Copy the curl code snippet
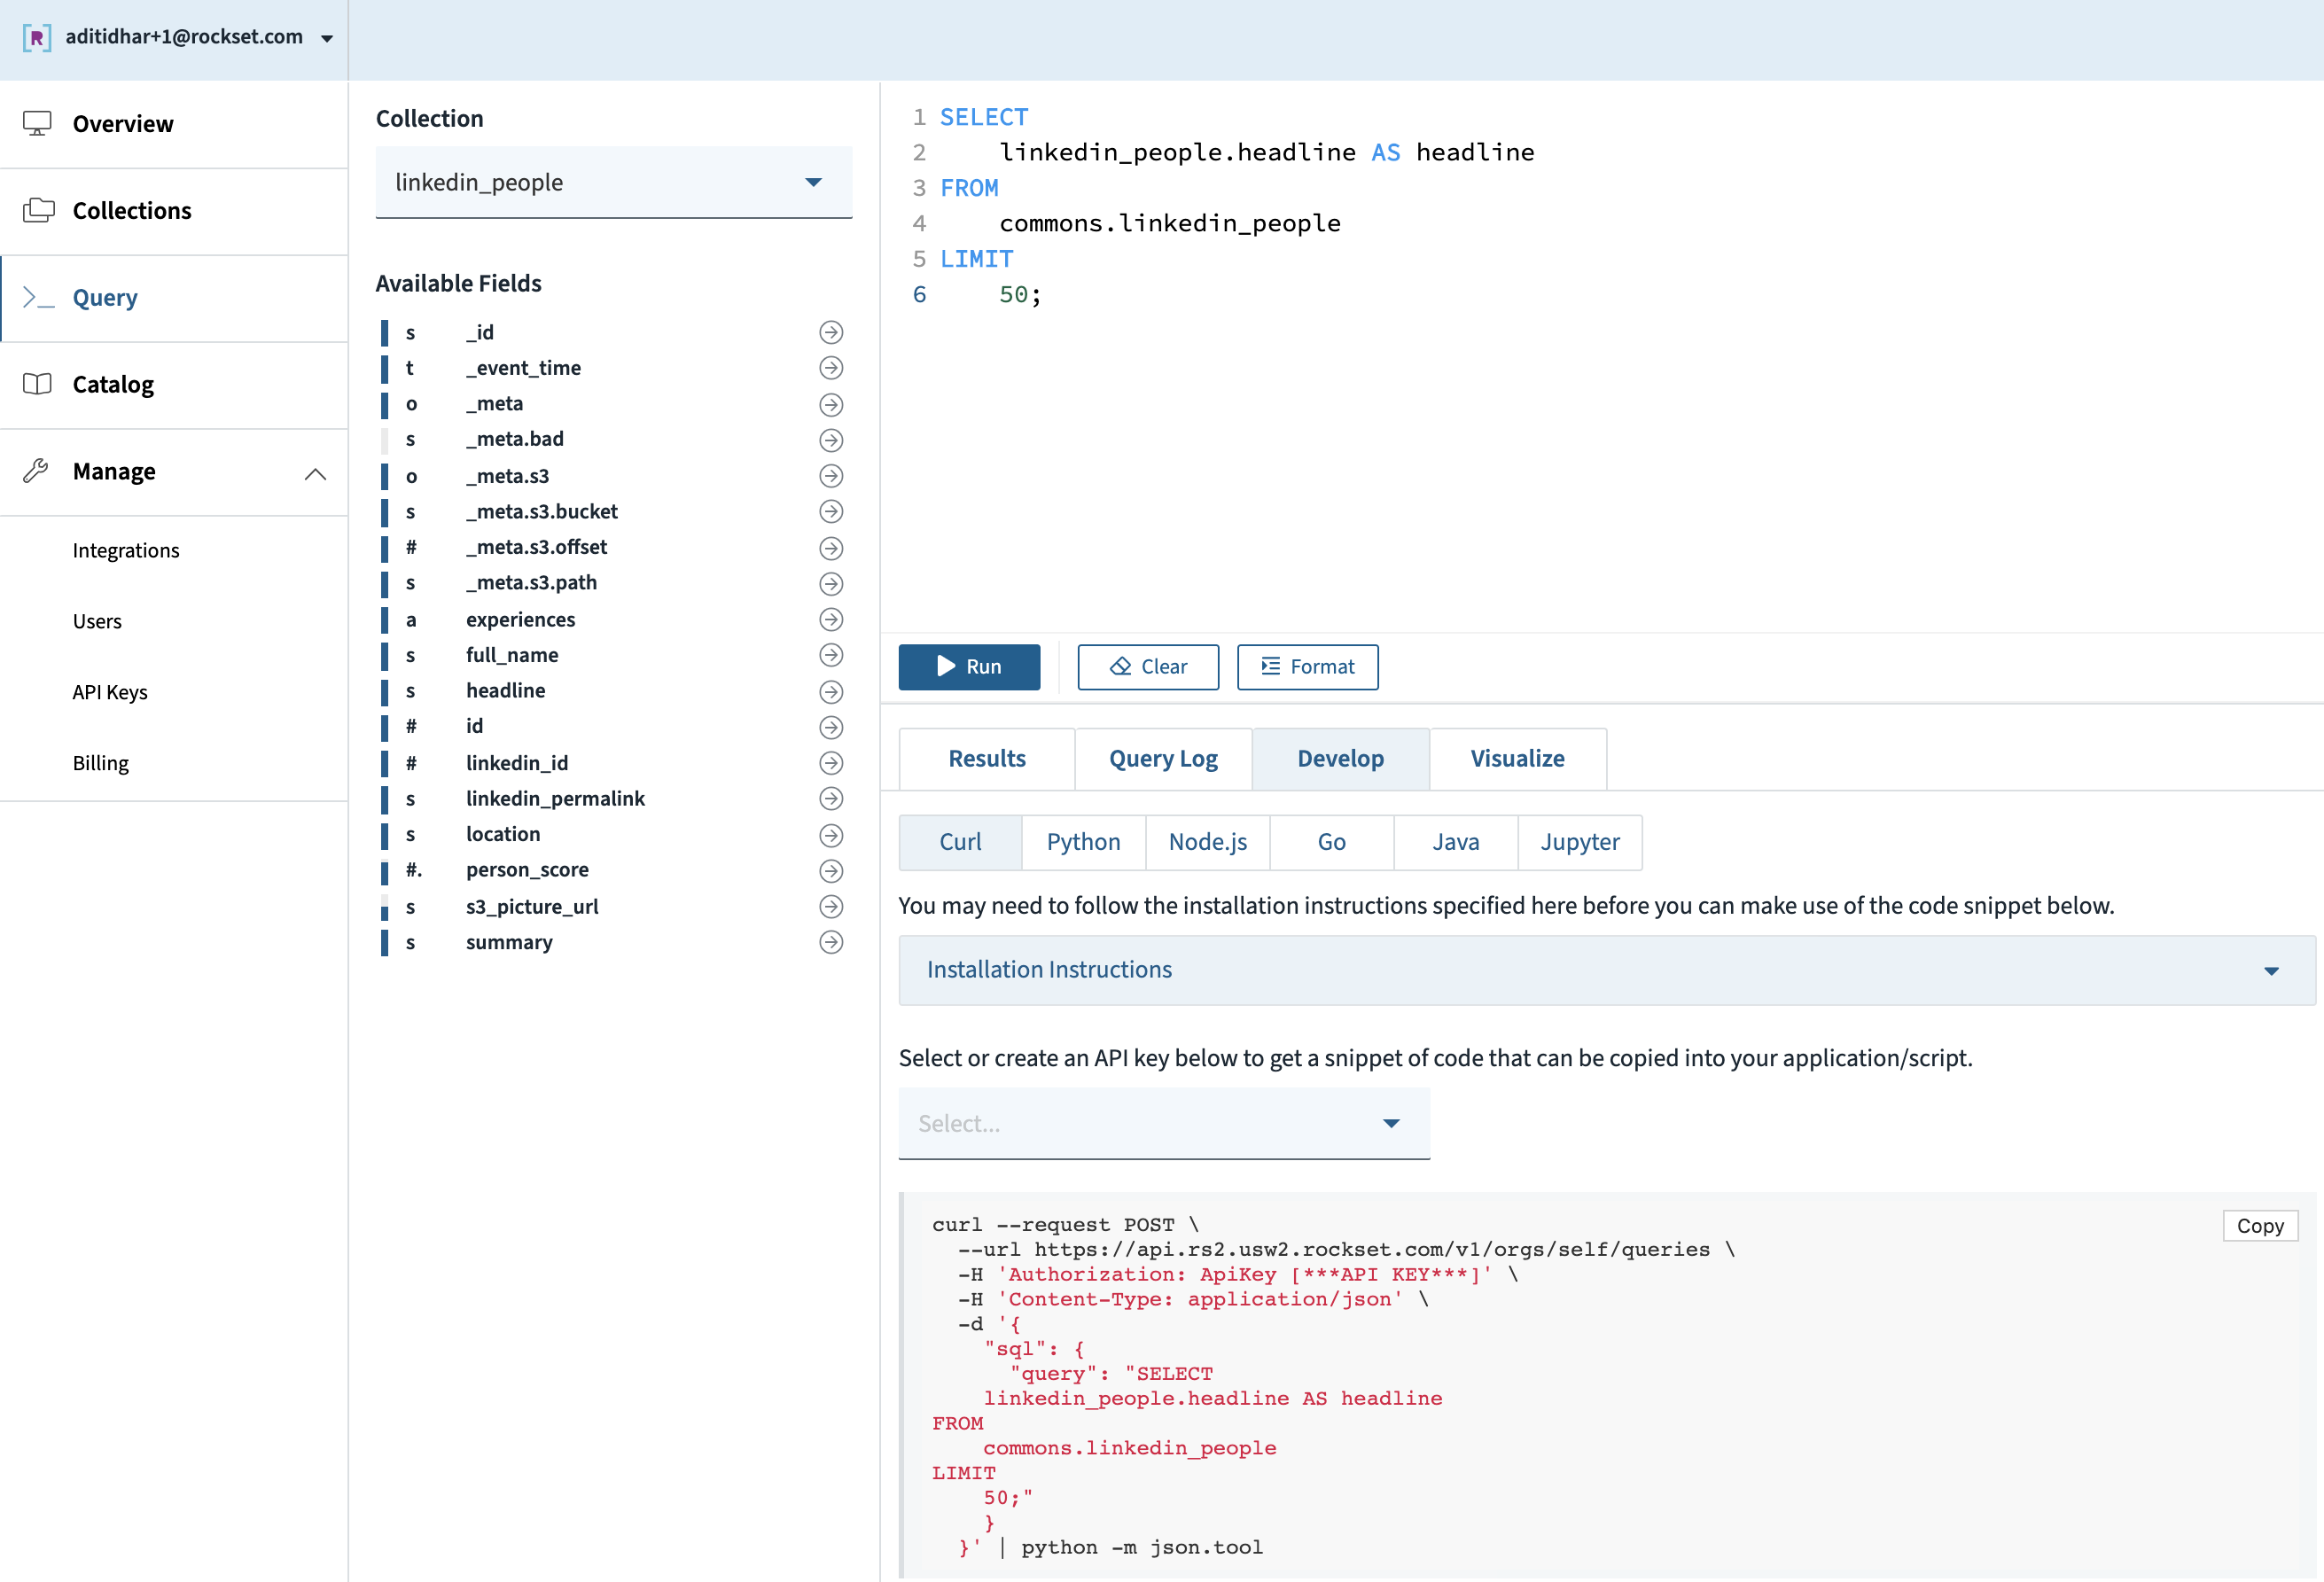The height and width of the screenshot is (1582, 2324). point(2258,1225)
